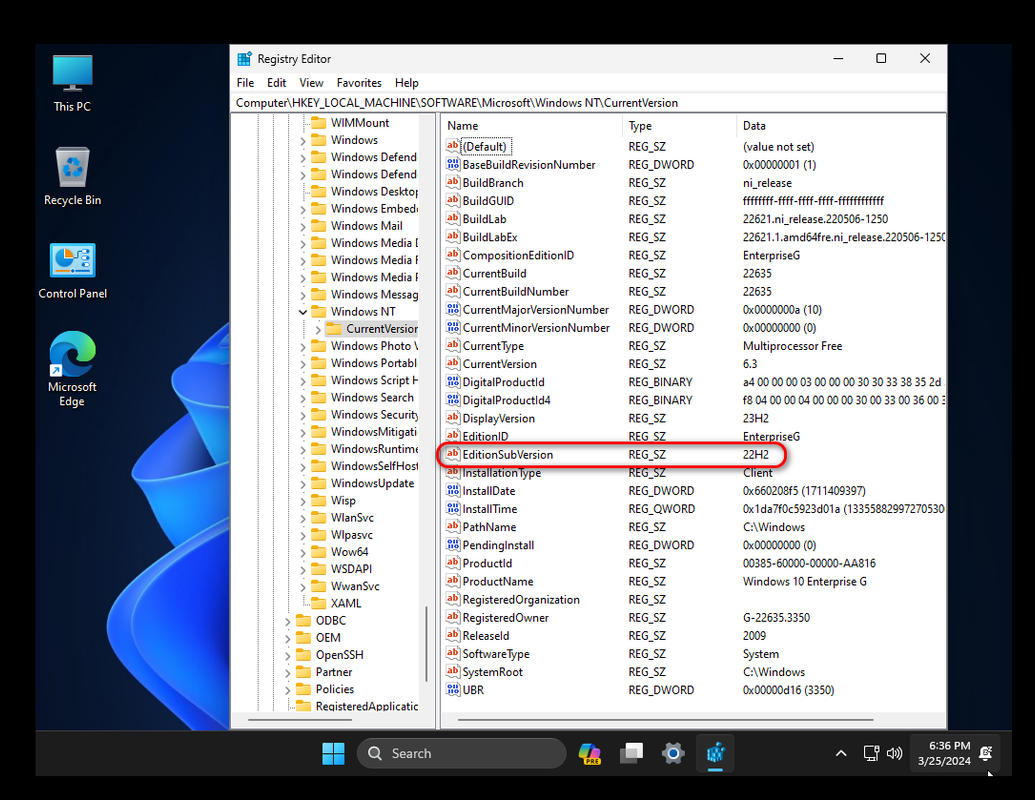Expand the OEM key node
Screen dimensions: 1035x800
click(x=288, y=638)
